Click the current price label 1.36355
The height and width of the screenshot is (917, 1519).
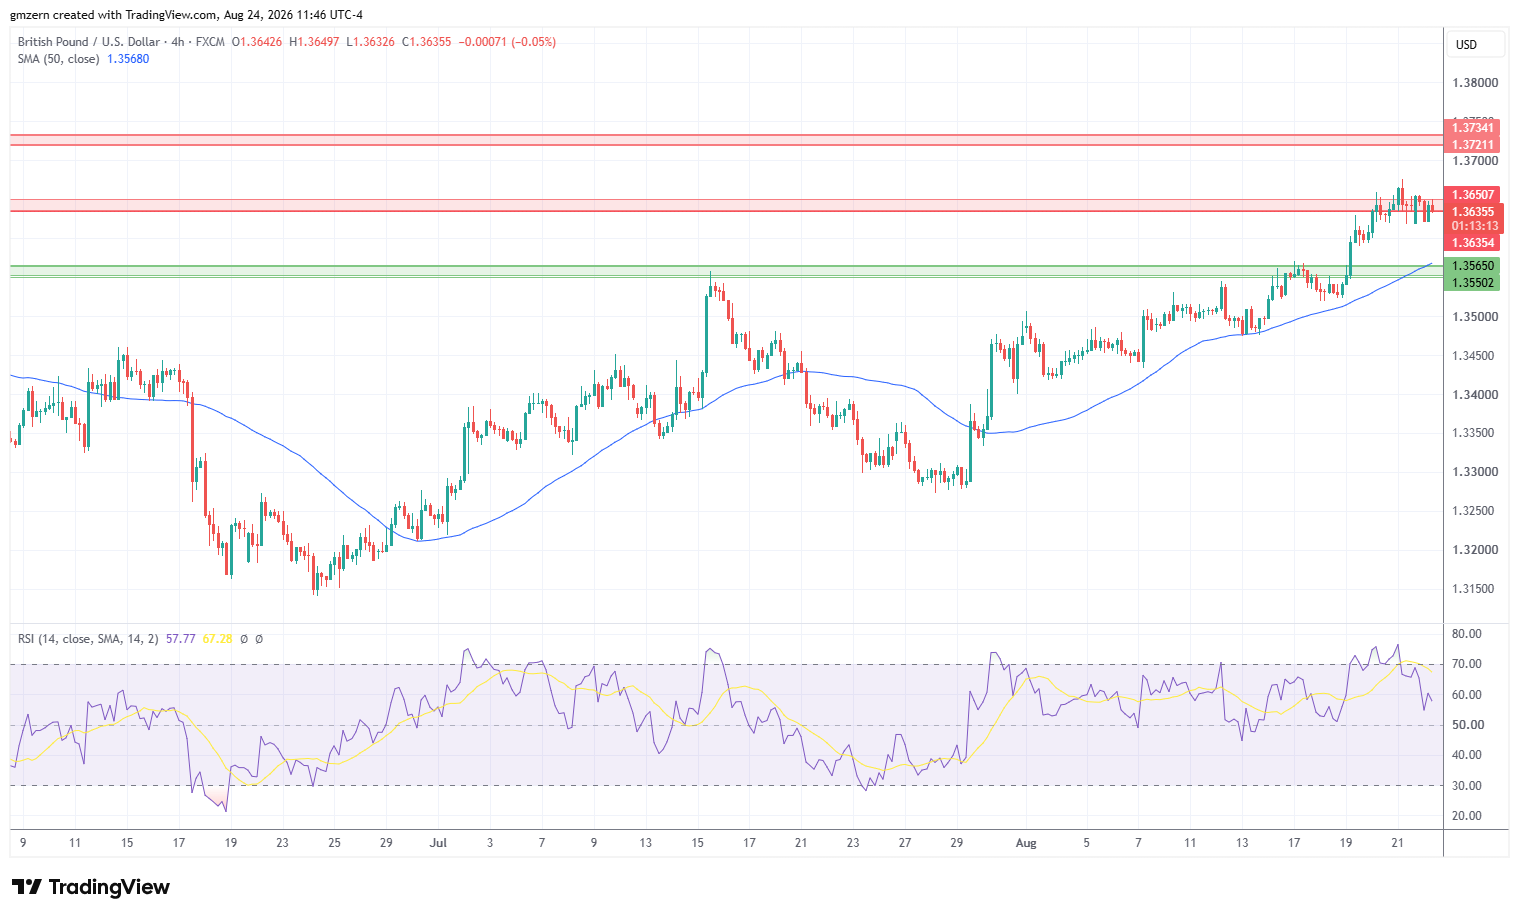click(1472, 212)
